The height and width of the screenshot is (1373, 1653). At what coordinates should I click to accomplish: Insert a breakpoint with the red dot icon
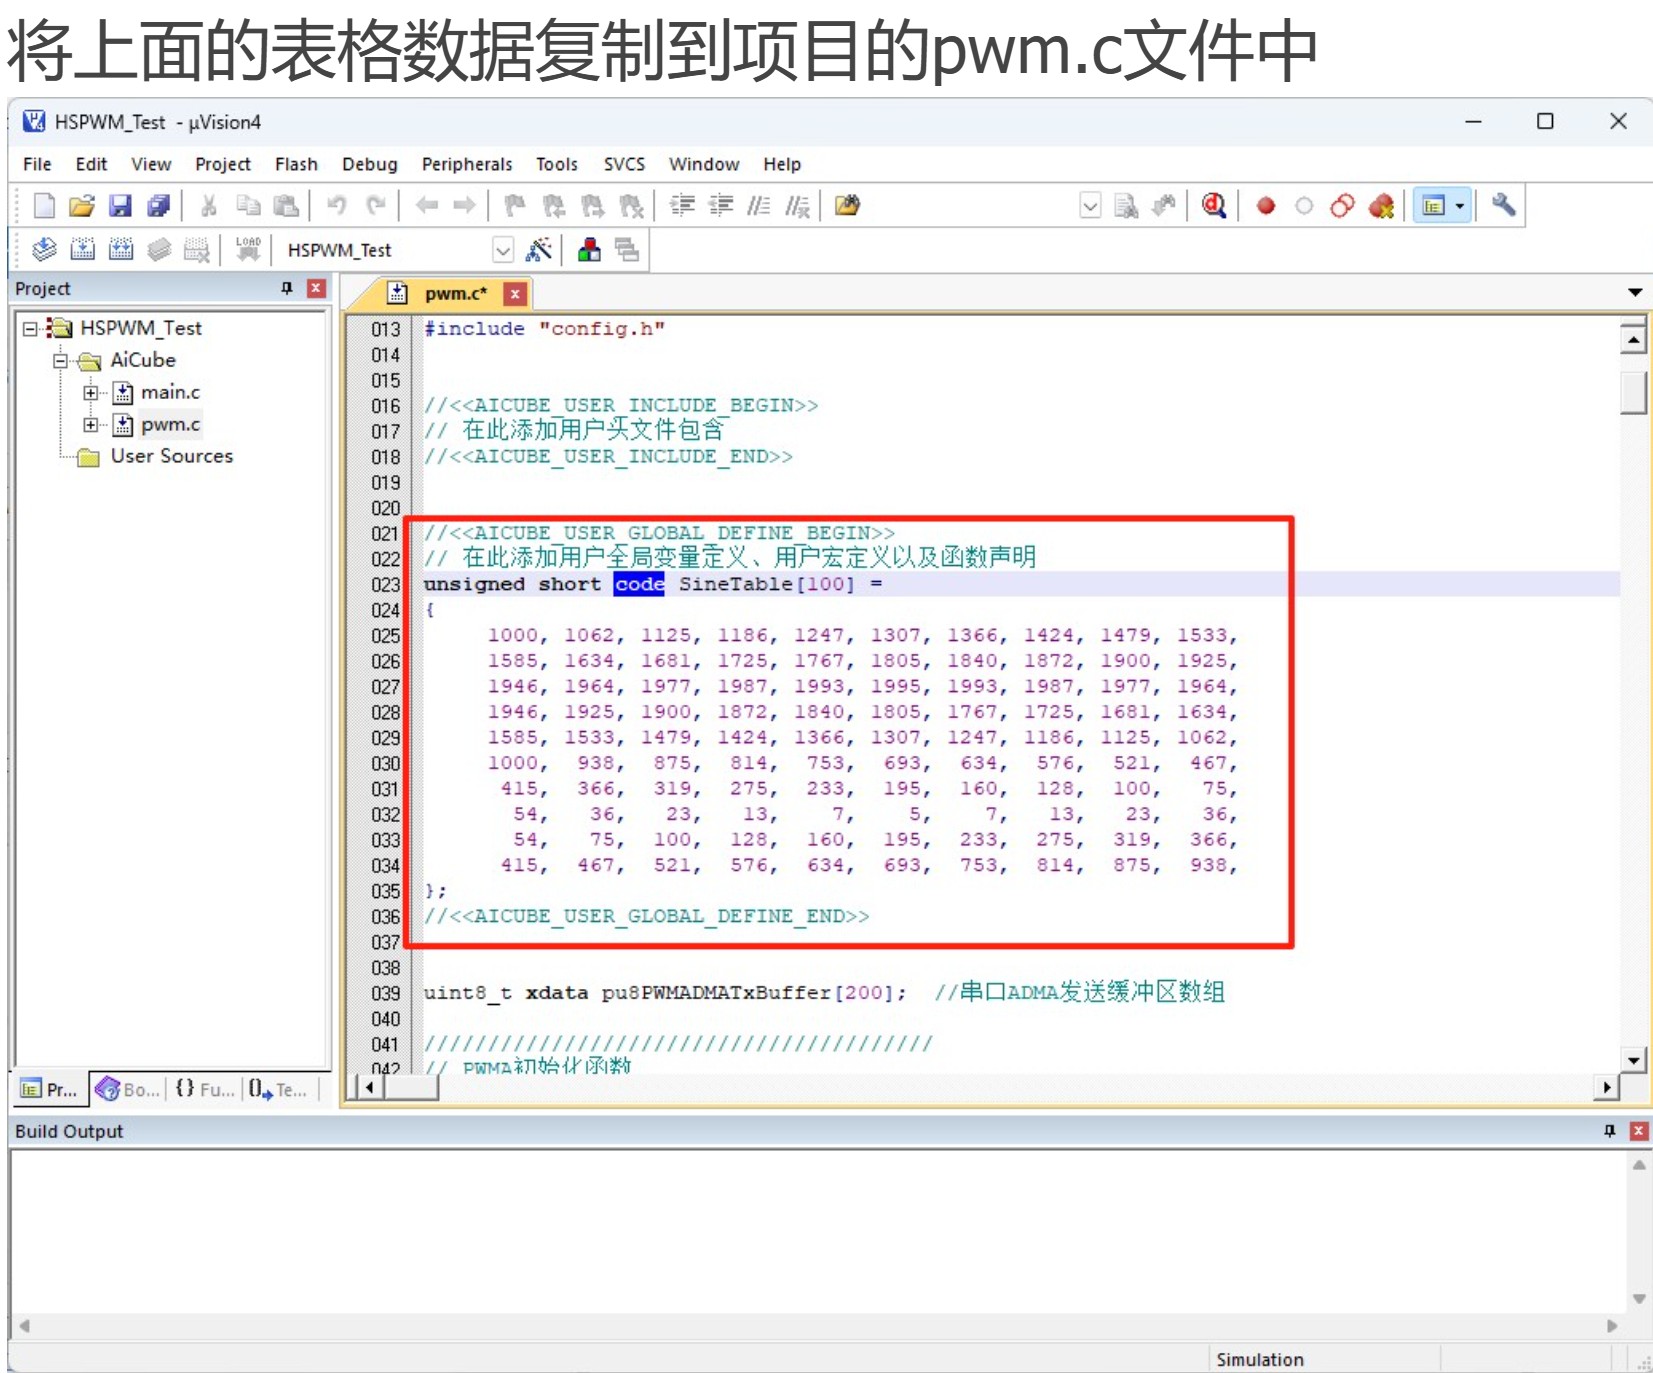point(1266,207)
